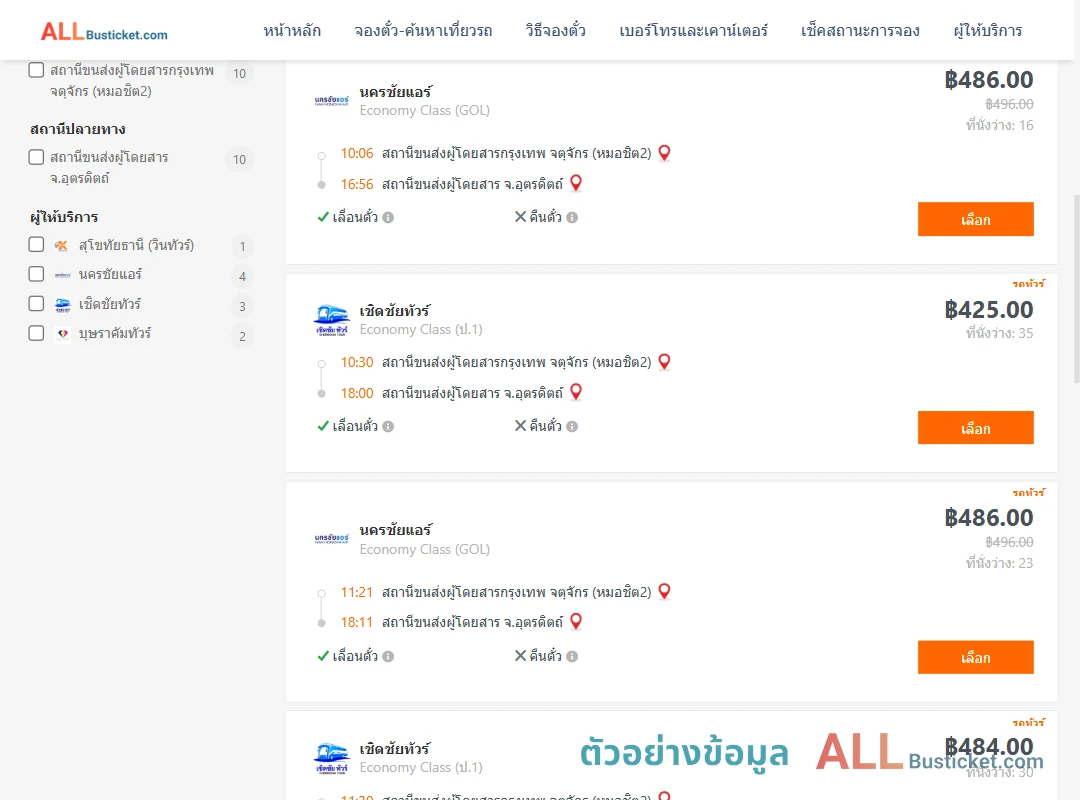Click Sukhothai Thani Win Tour filter logo

[62, 245]
